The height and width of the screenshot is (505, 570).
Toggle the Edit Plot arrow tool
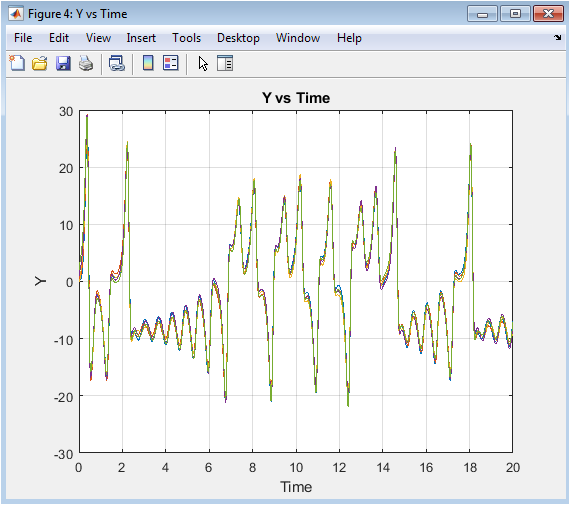click(203, 64)
